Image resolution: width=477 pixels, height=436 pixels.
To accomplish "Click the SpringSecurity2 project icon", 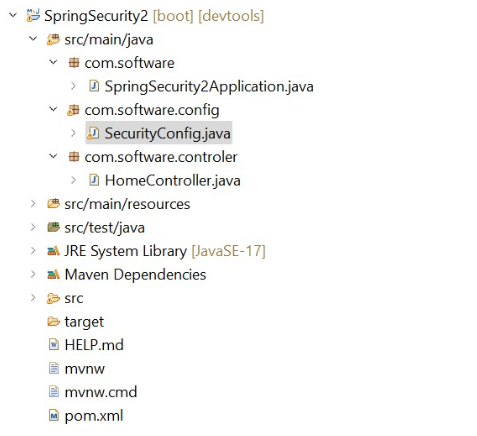I will pos(33,16).
